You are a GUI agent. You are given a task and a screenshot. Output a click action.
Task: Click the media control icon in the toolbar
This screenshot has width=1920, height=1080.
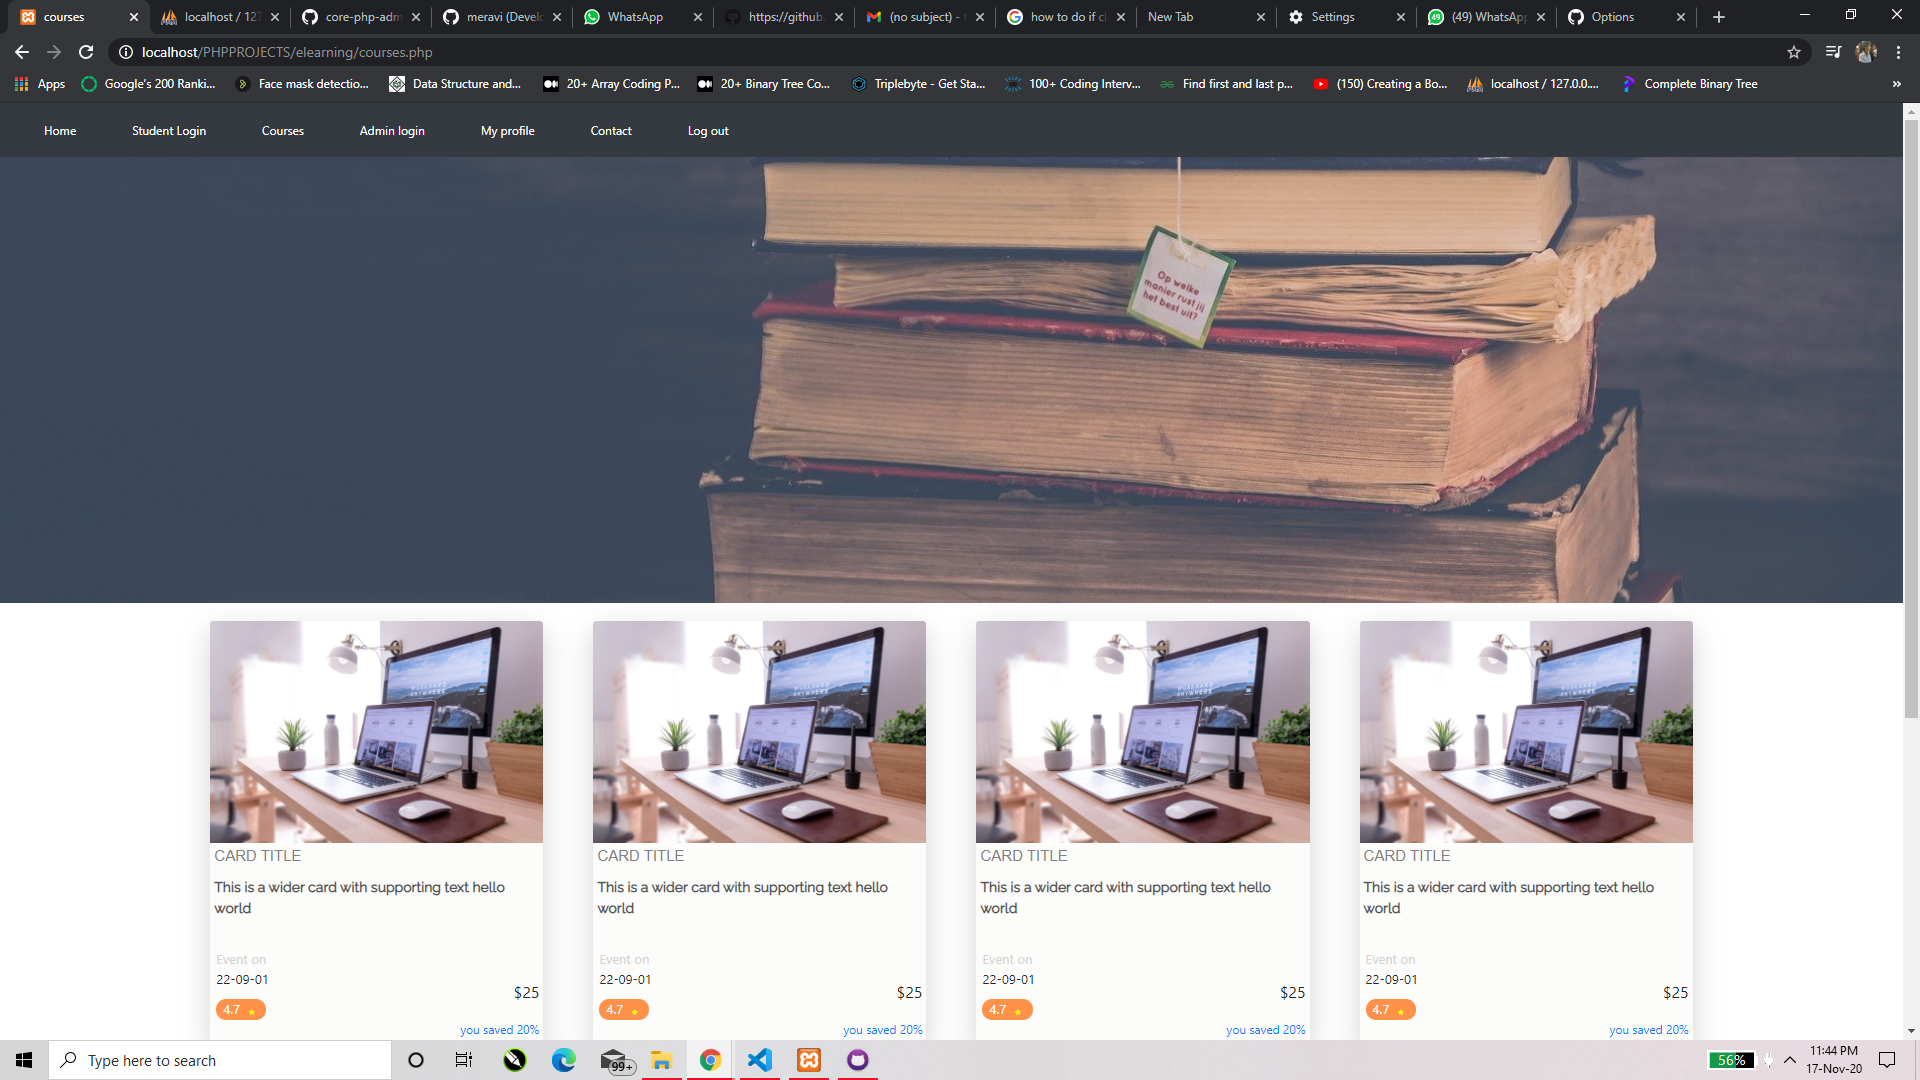1833,52
